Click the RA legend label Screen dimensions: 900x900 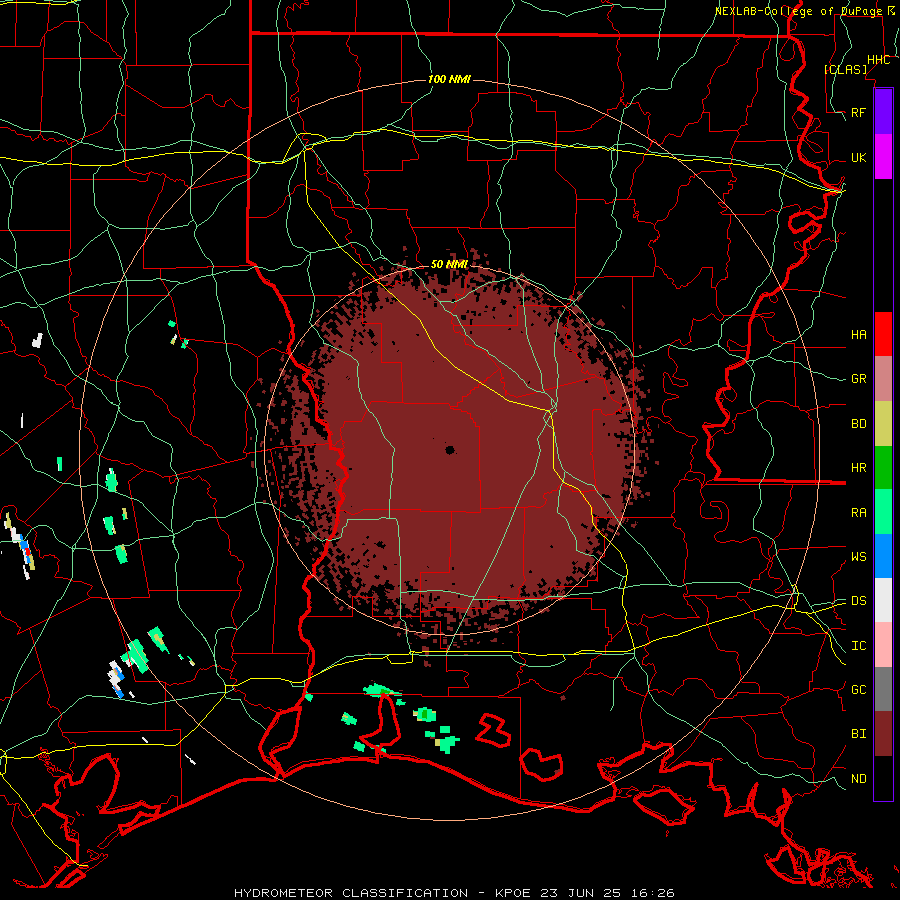[858, 513]
